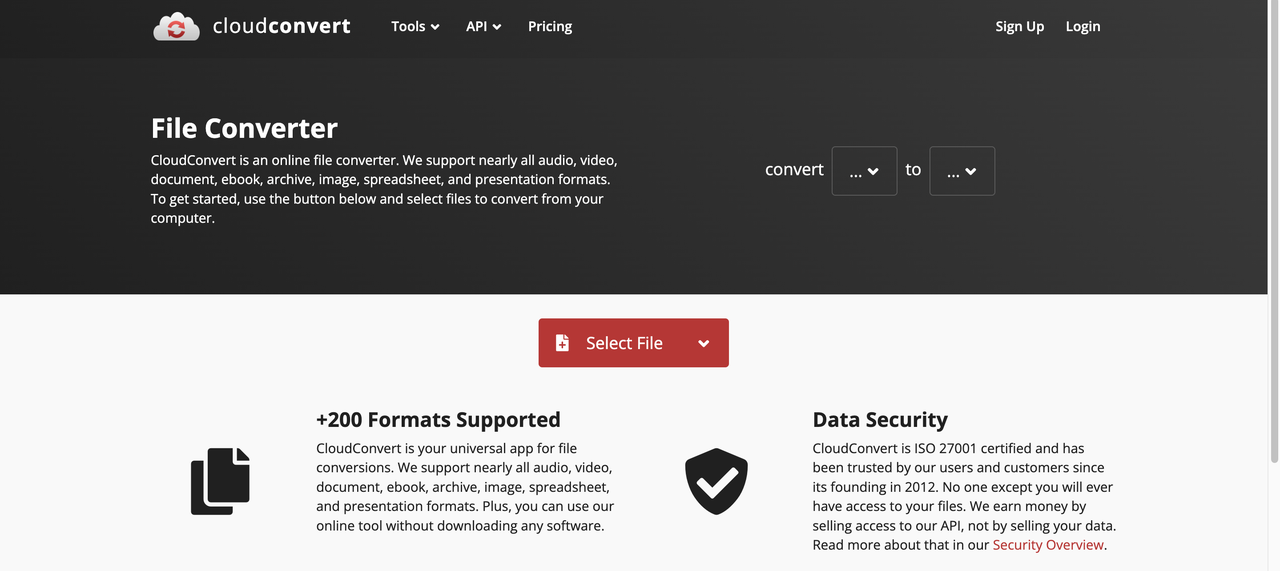Viewport: 1280px width, 571px height.
Task: Click the Login link
Action: point(1082,27)
